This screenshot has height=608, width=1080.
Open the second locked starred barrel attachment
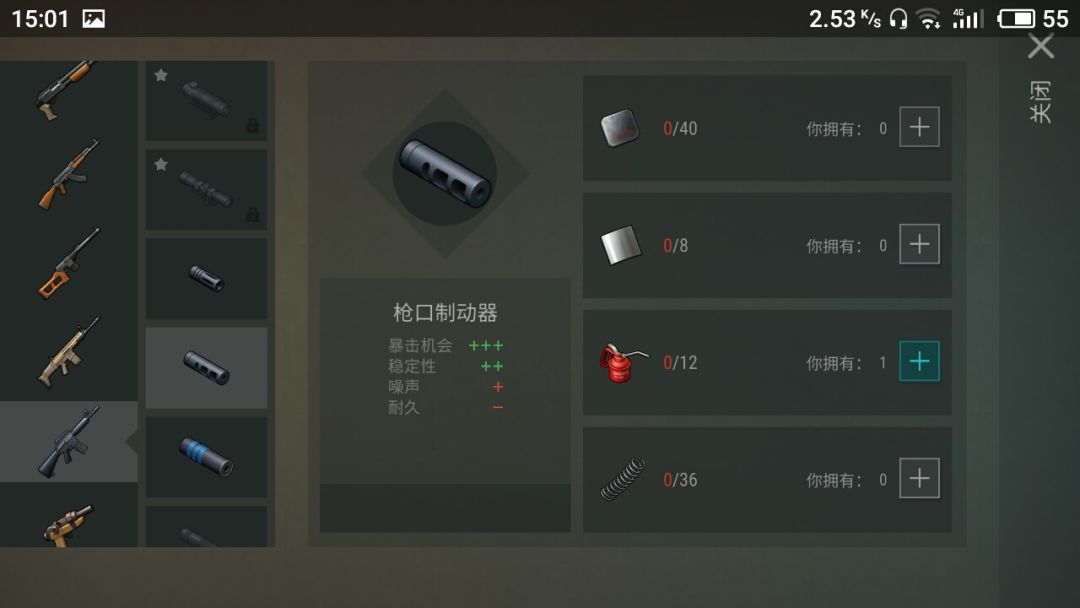tap(207, 189)
